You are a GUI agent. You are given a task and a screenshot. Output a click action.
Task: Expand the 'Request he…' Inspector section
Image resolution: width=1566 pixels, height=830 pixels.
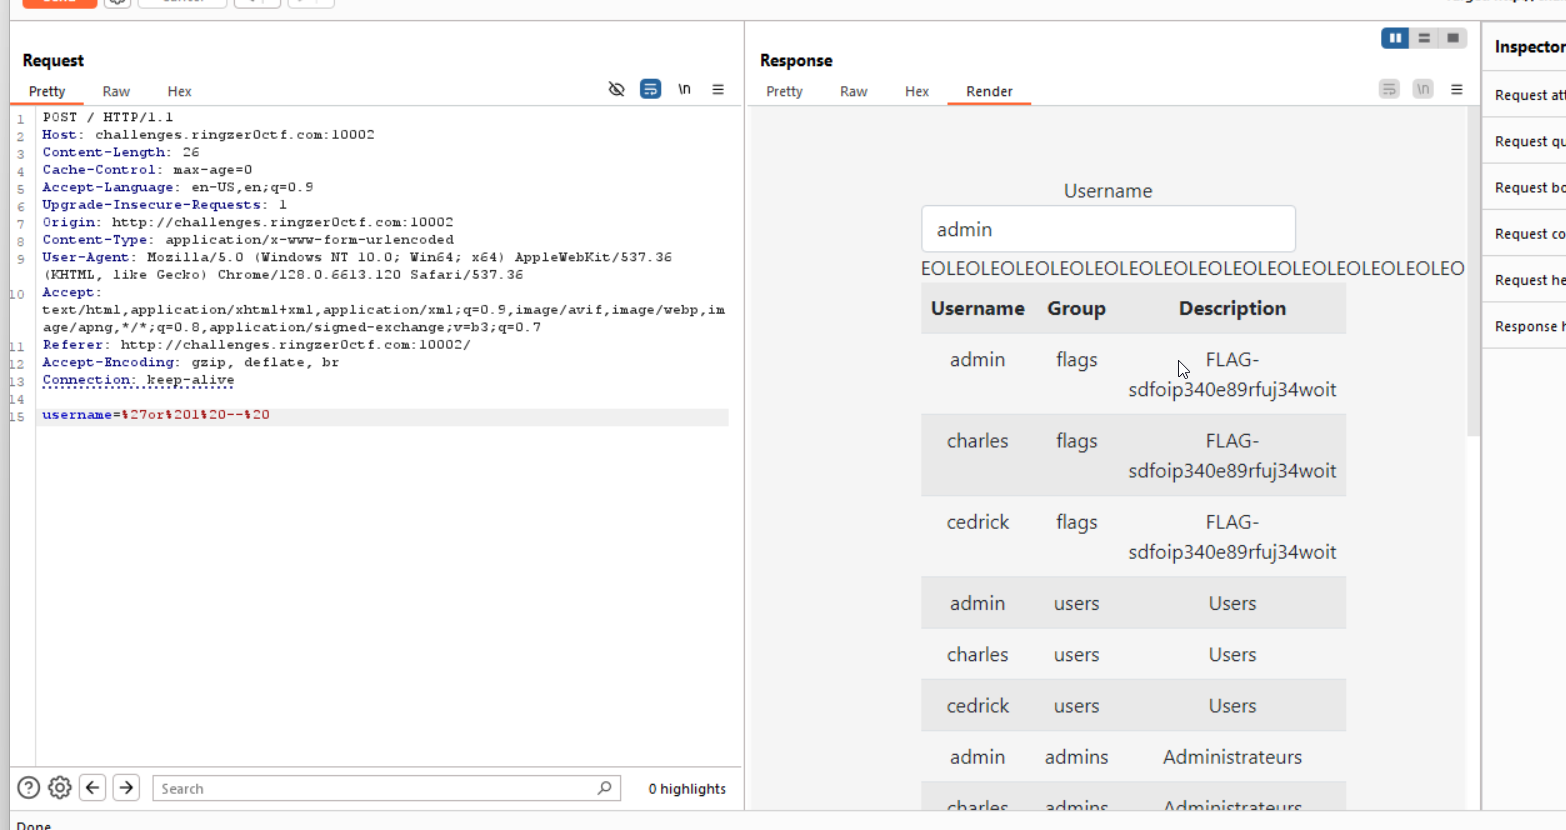1524,280
